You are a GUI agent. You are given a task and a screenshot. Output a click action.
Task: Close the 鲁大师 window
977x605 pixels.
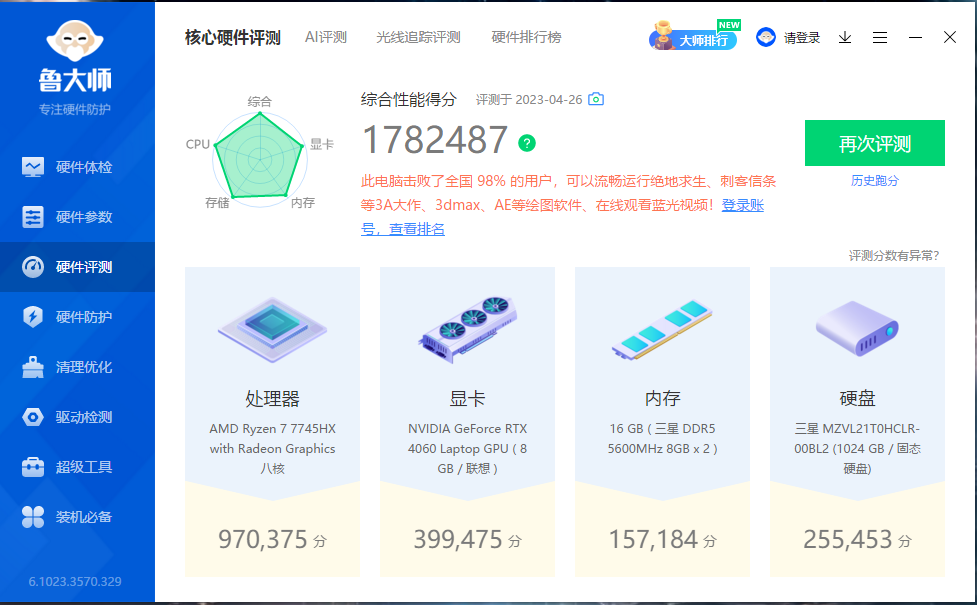click(x=950, y=37)
